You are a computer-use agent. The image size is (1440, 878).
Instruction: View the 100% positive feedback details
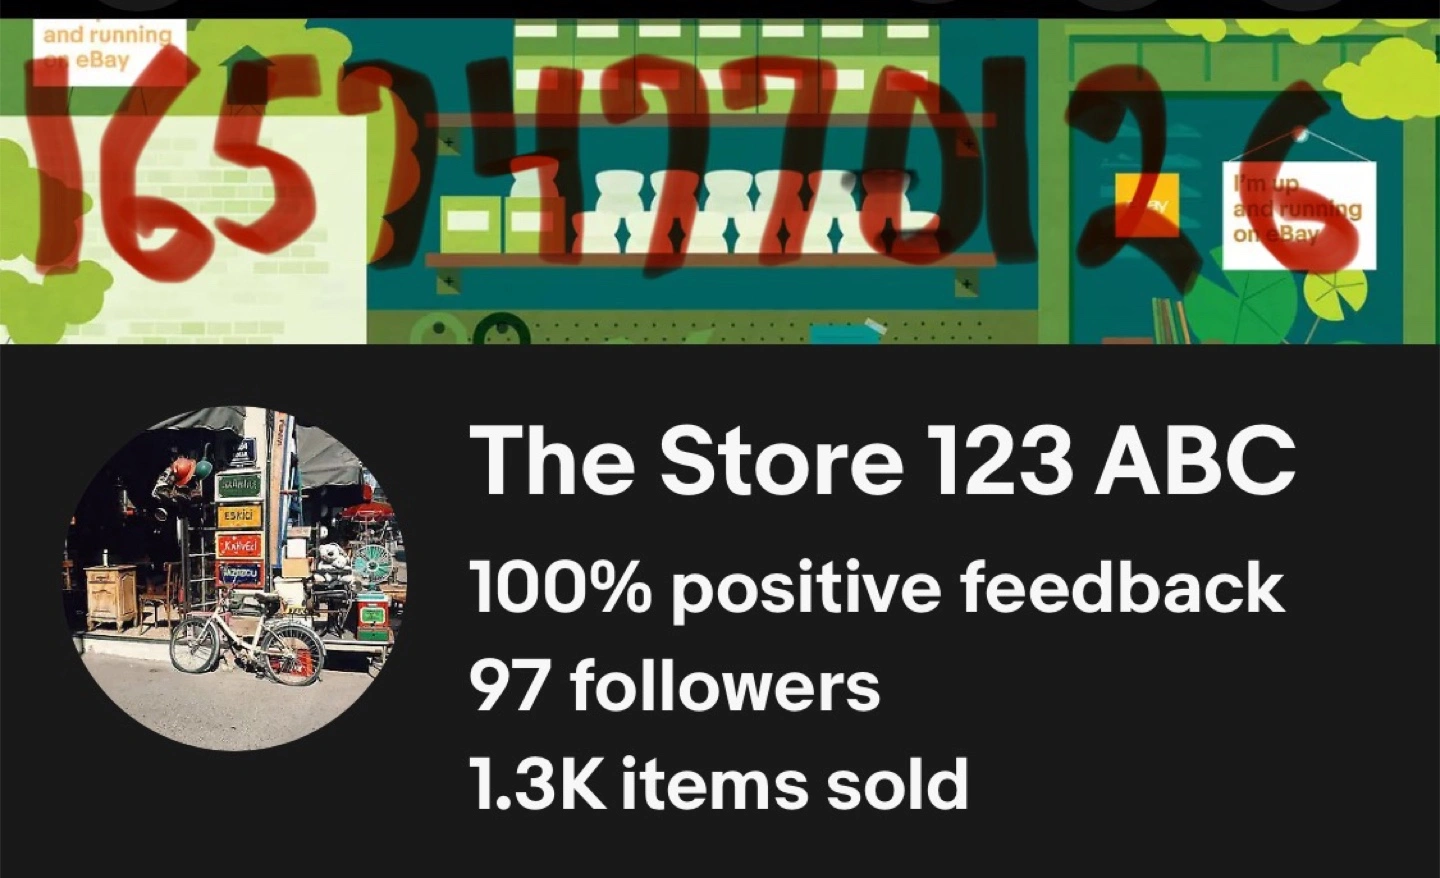pos(876,587)
